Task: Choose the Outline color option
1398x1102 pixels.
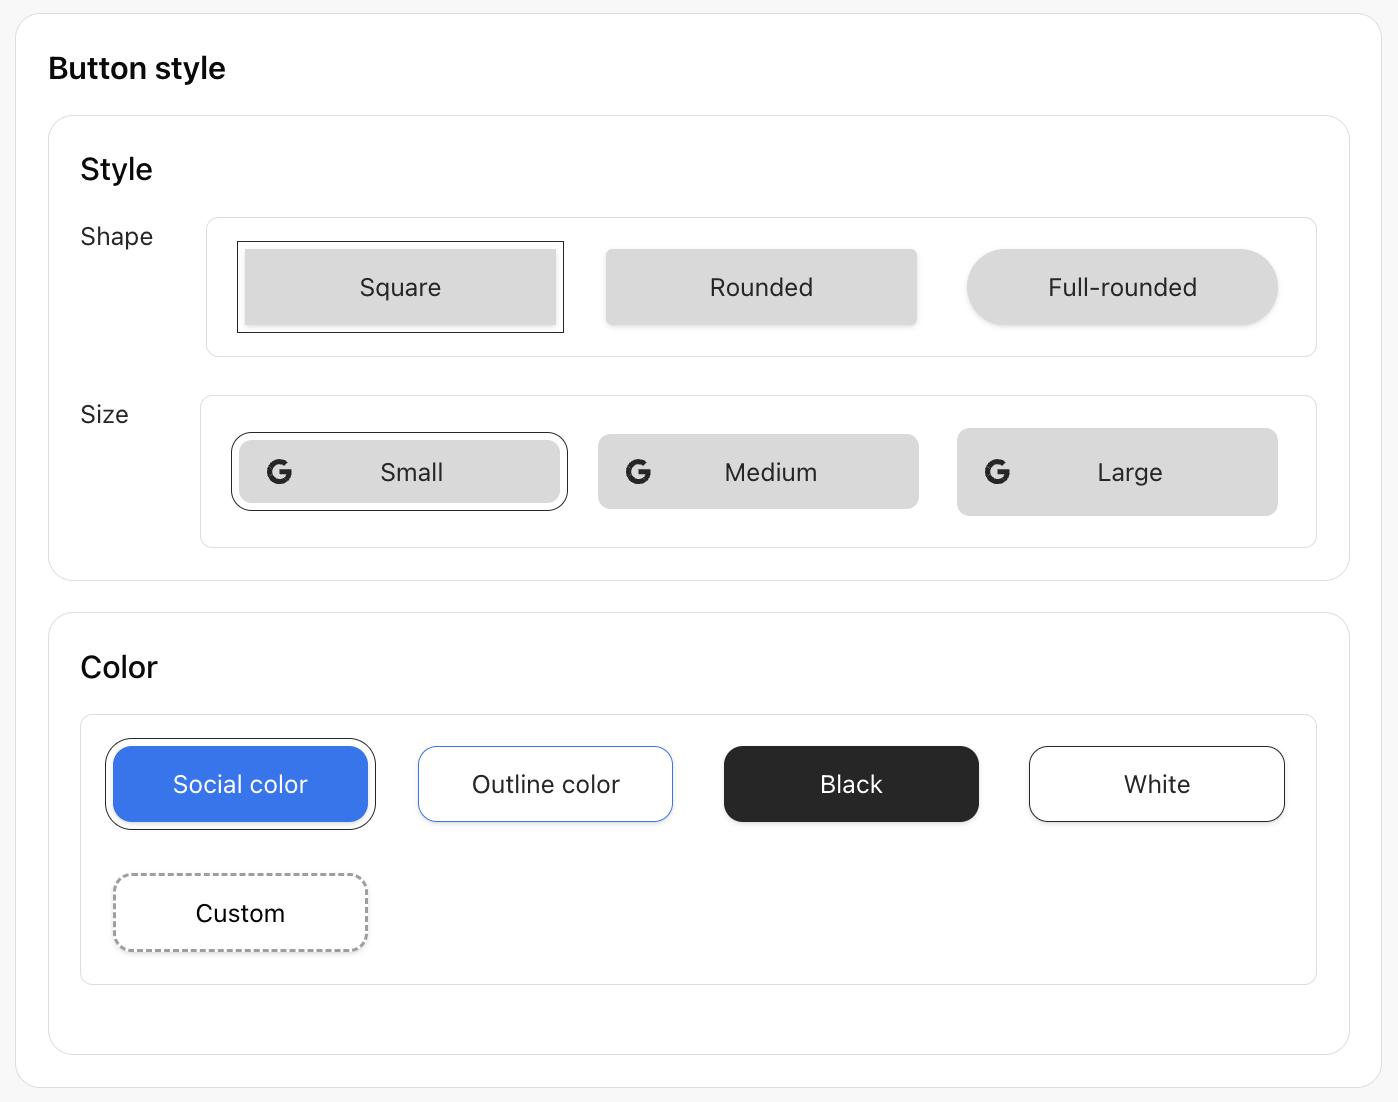Action: point(545,784)
